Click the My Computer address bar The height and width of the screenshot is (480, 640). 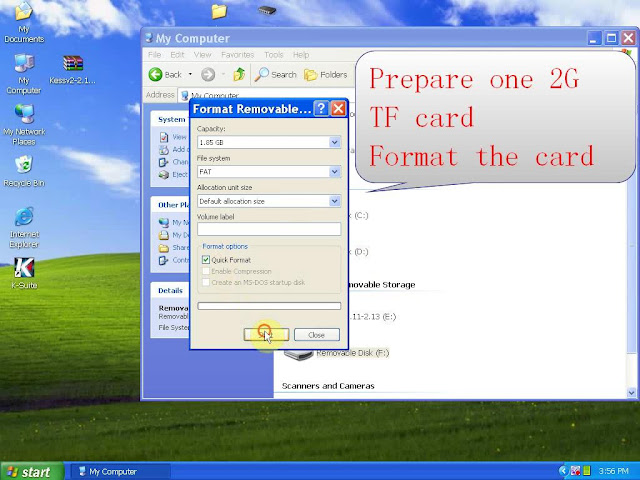point(267,95)
